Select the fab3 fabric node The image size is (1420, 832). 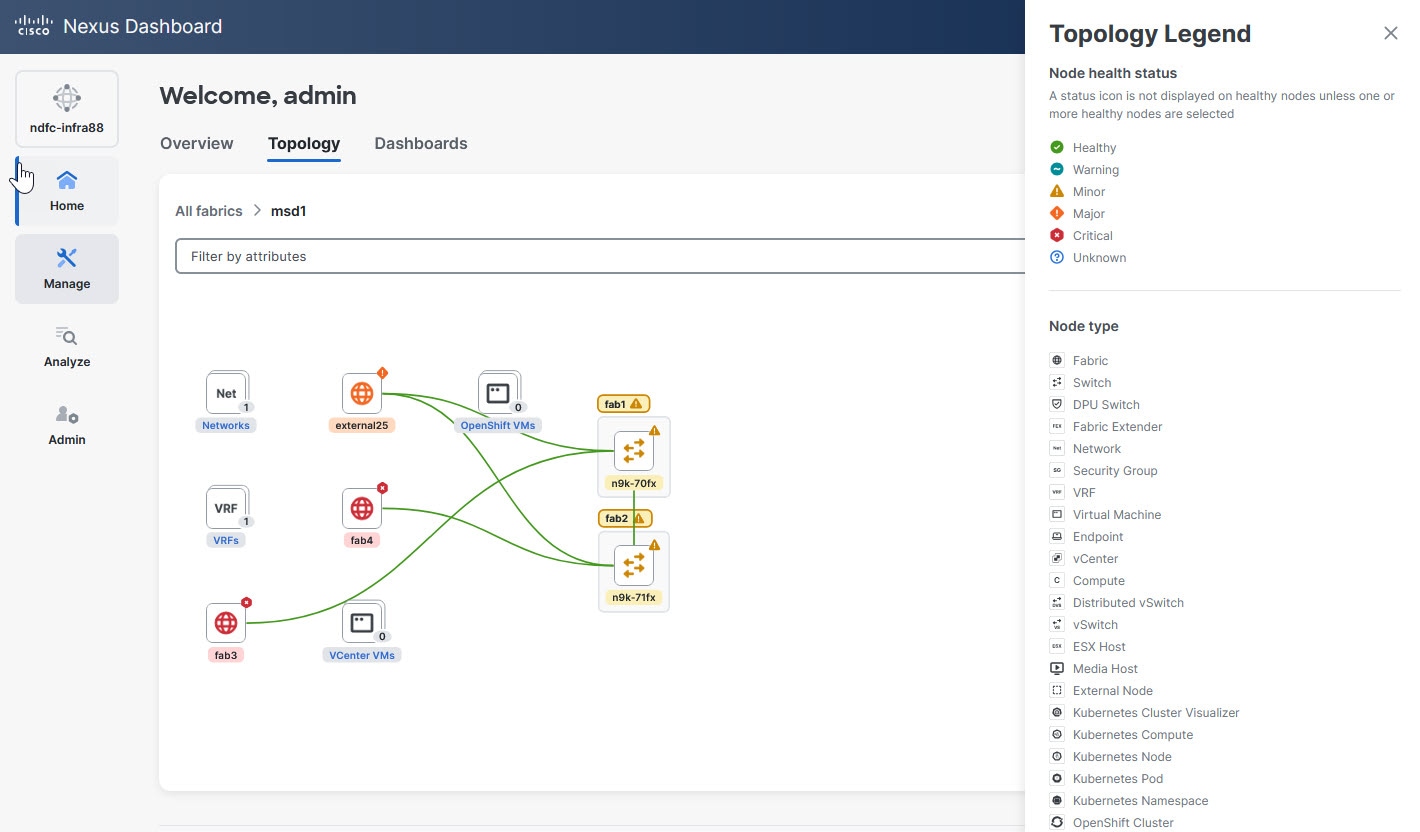[x=226, y=624]
